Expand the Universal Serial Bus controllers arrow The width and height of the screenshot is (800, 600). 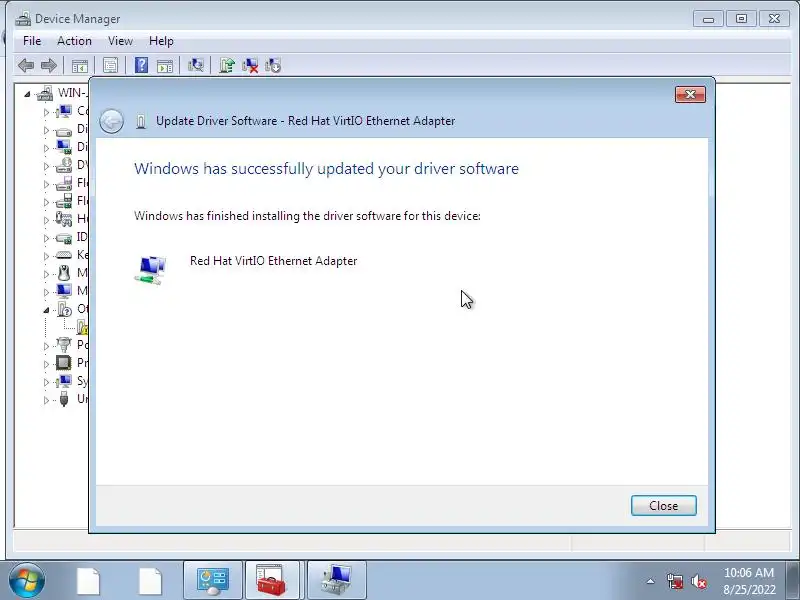(x=46, y=400)
